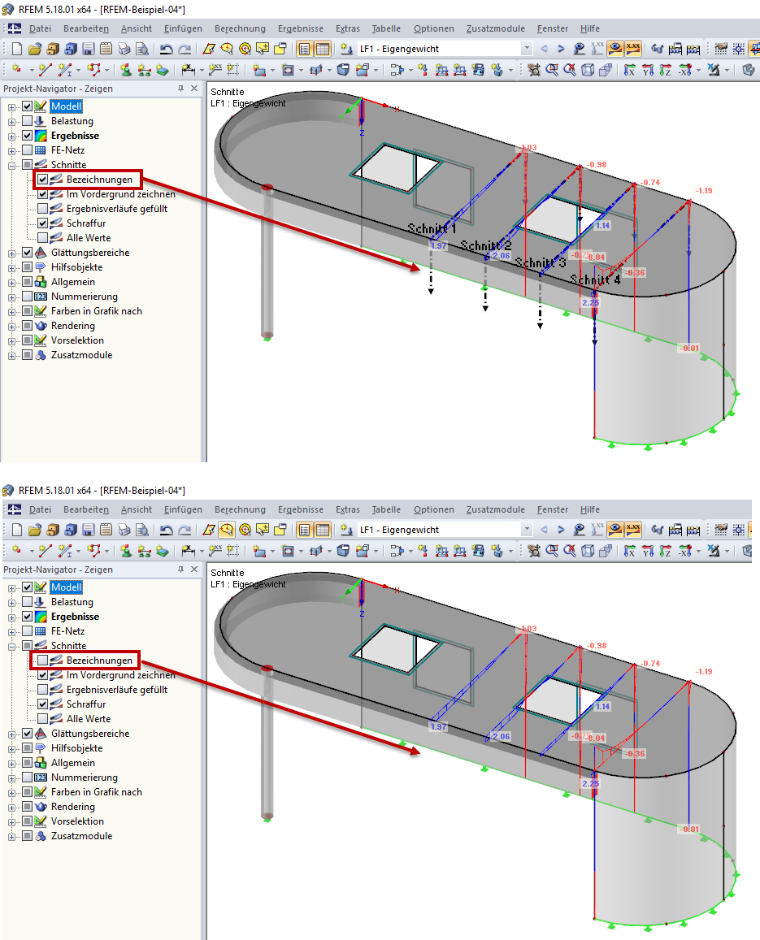Expand Zusatzmodule tree node in upper navigator
Viewport: 760px width, 940px height.
pyautogui.click(x=12, y=355)
